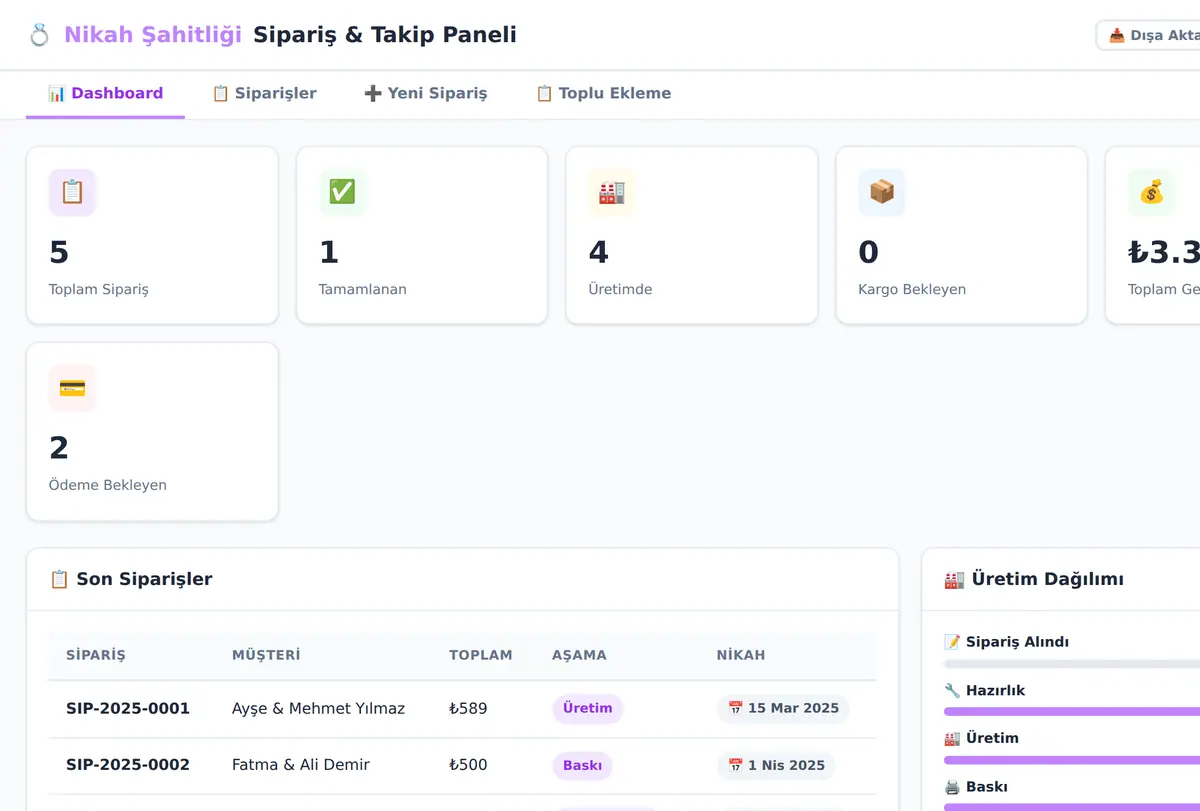Click the Üretim stage badge for Ayşe & Mehmet
The image size is (1200, 811).
point(588,709)
